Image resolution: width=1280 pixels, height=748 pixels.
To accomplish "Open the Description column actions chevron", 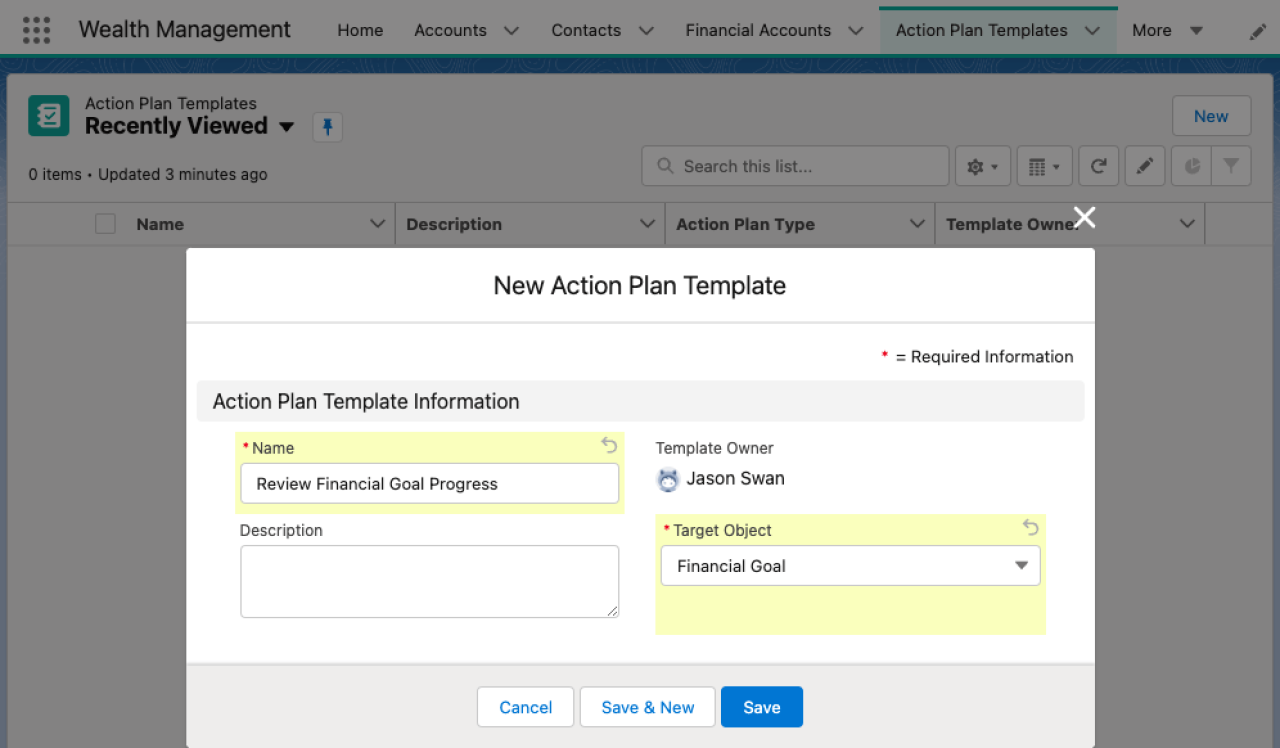I will [647, 224].
